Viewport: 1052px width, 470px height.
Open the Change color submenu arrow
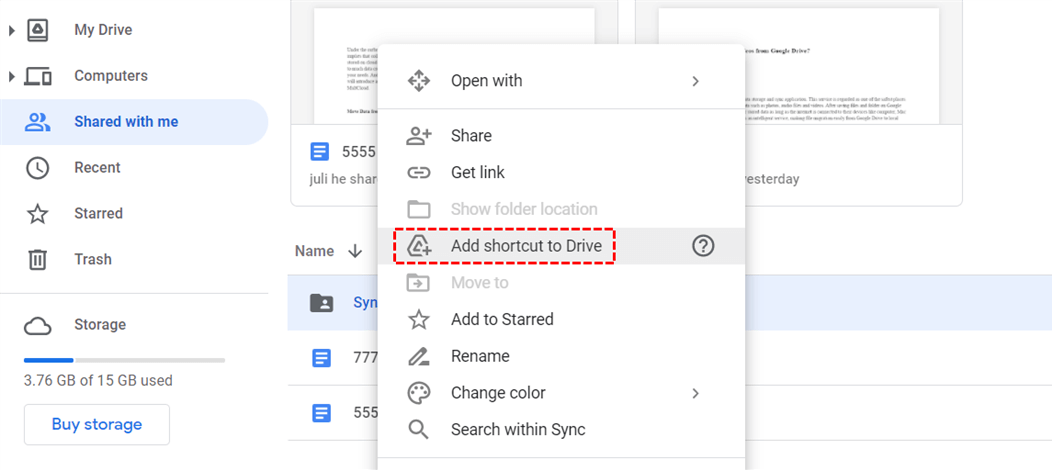[x=696, y=393]
